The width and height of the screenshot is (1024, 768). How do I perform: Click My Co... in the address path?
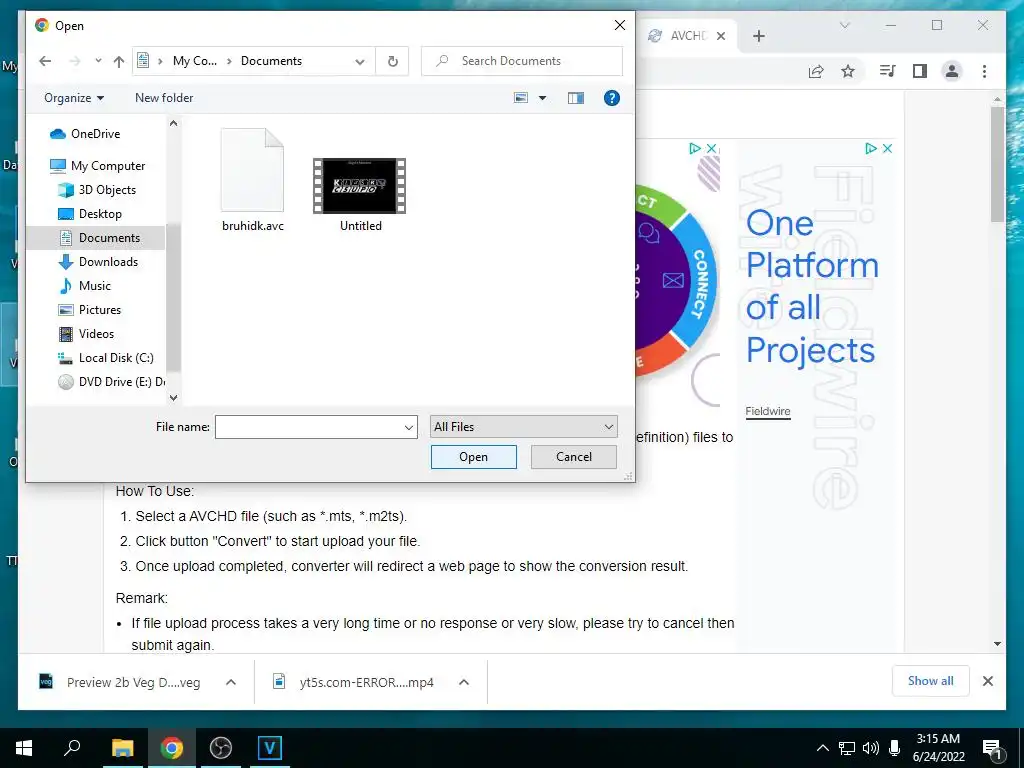tap(195, 61)
